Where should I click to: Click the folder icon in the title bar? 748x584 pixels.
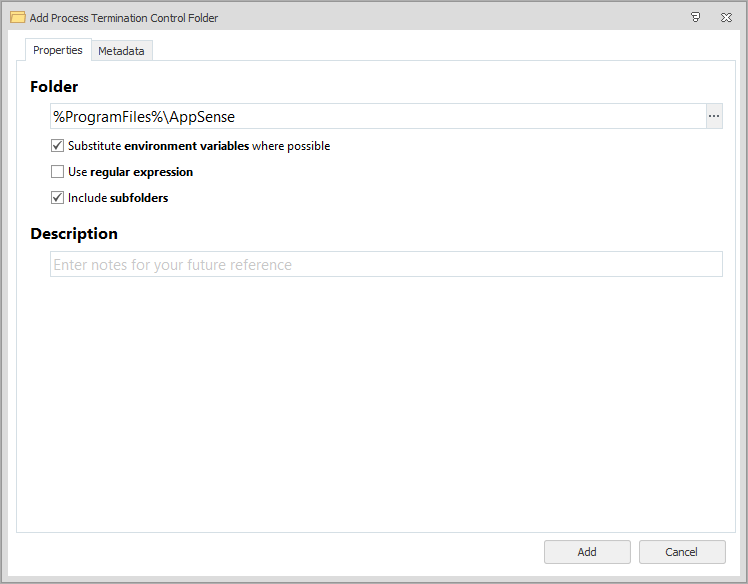pyautogui.click(x=17, y=17)
